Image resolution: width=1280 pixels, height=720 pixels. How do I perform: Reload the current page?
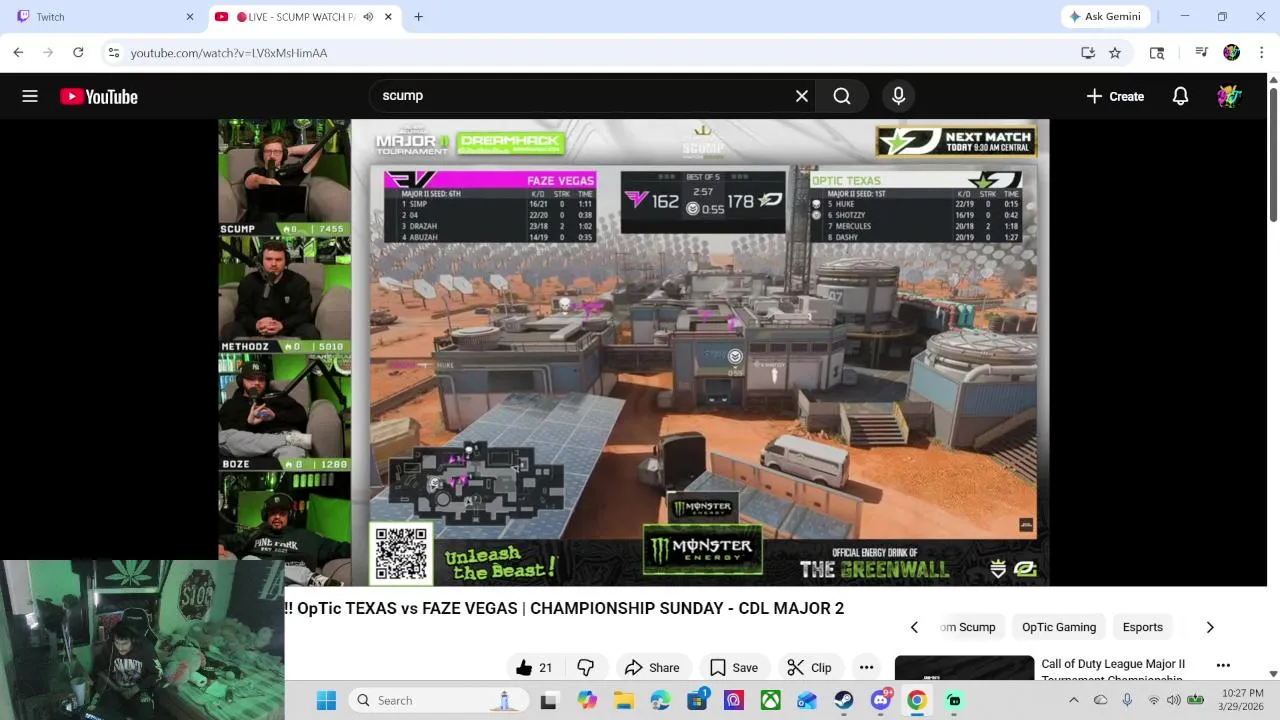click(x=78, y=52)
